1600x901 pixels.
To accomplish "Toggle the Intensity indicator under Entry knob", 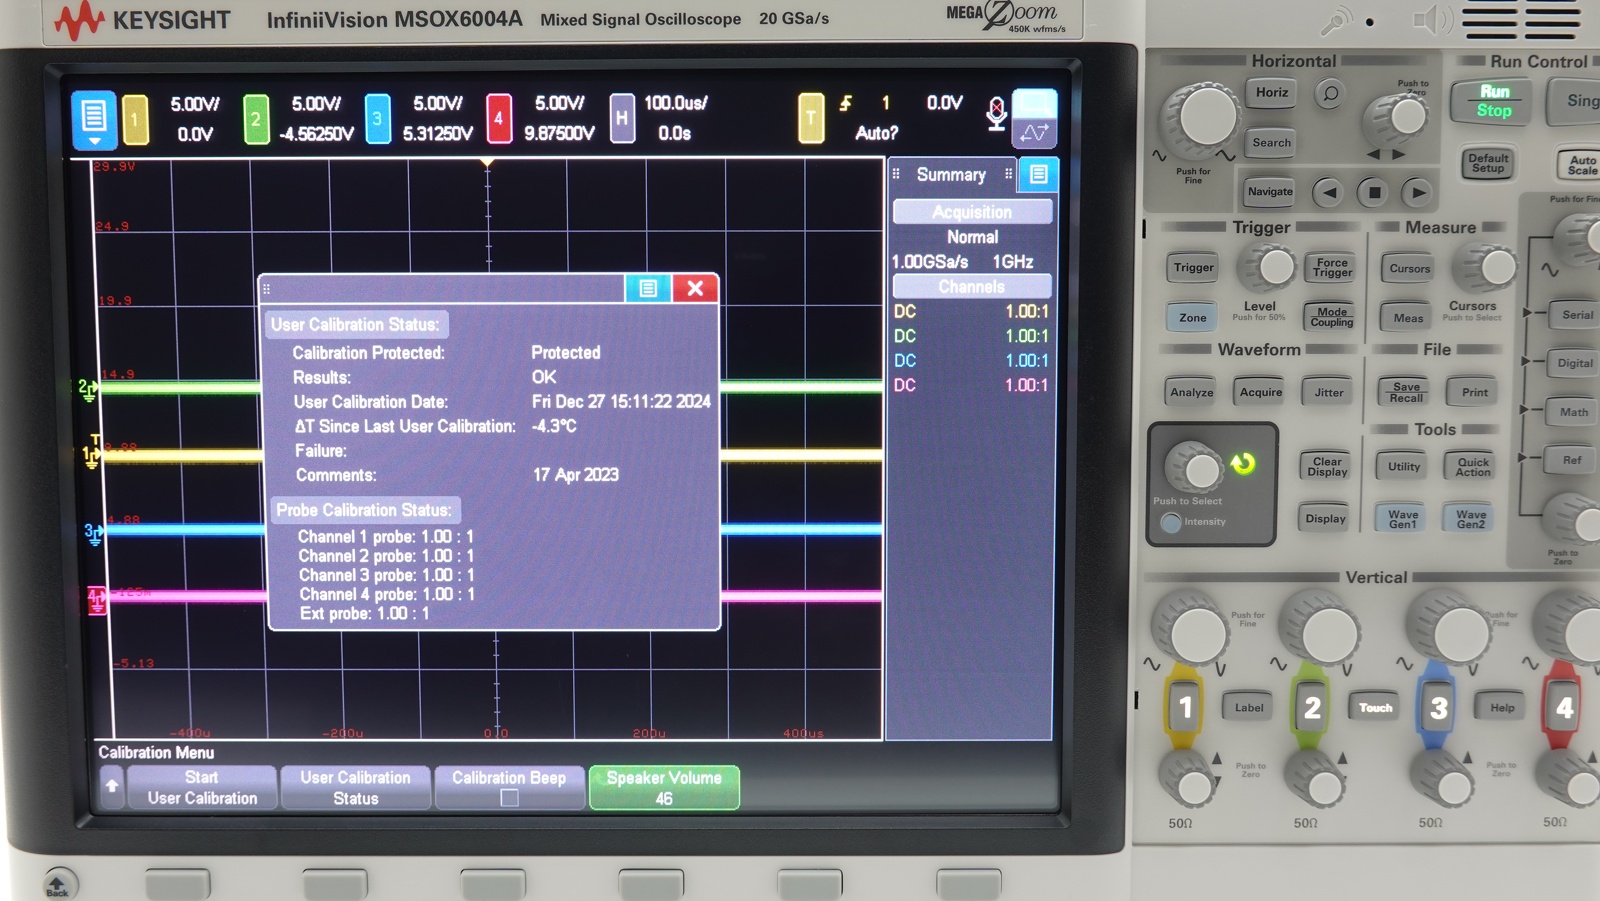I will (1171, 522).
